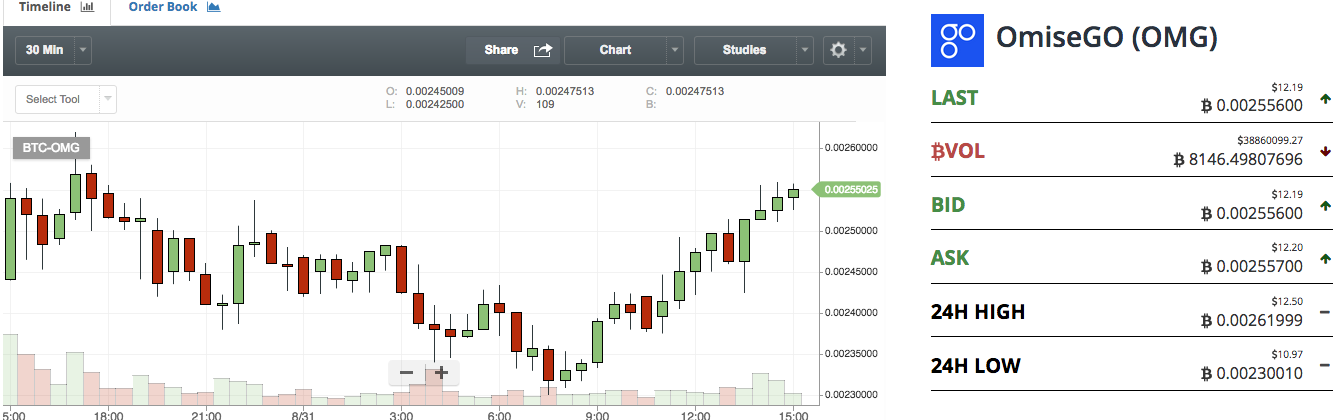Click the BID label

pos(948,205)
